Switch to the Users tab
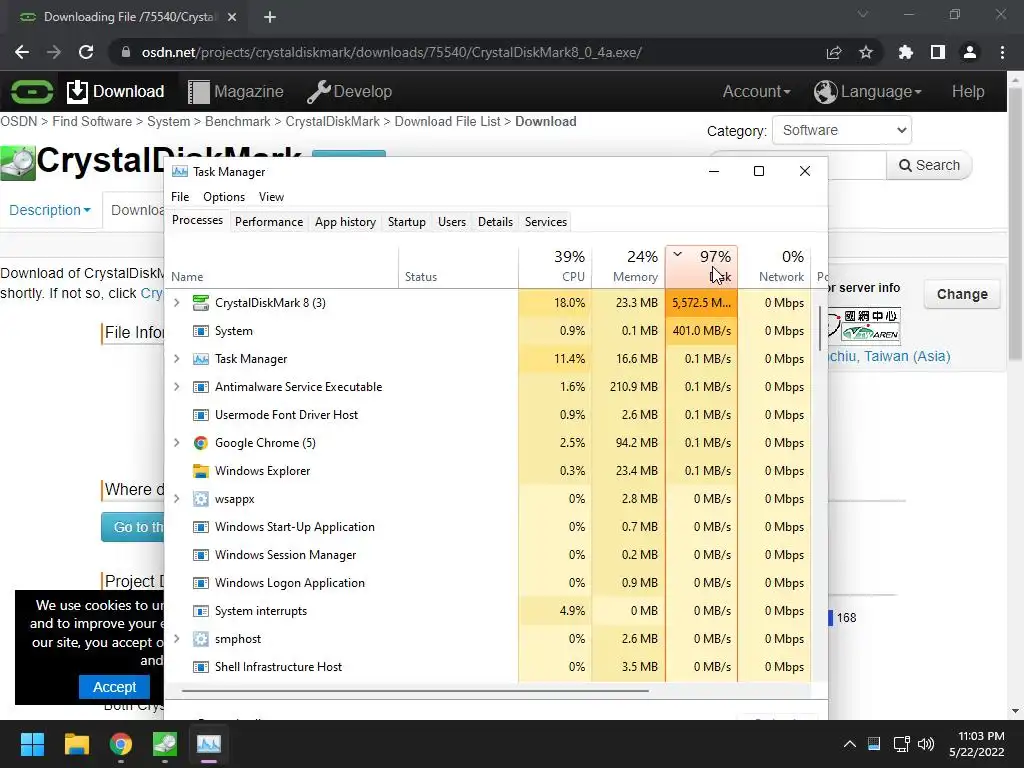This screenshot has width=1024, height=768. tap(452, 222)
